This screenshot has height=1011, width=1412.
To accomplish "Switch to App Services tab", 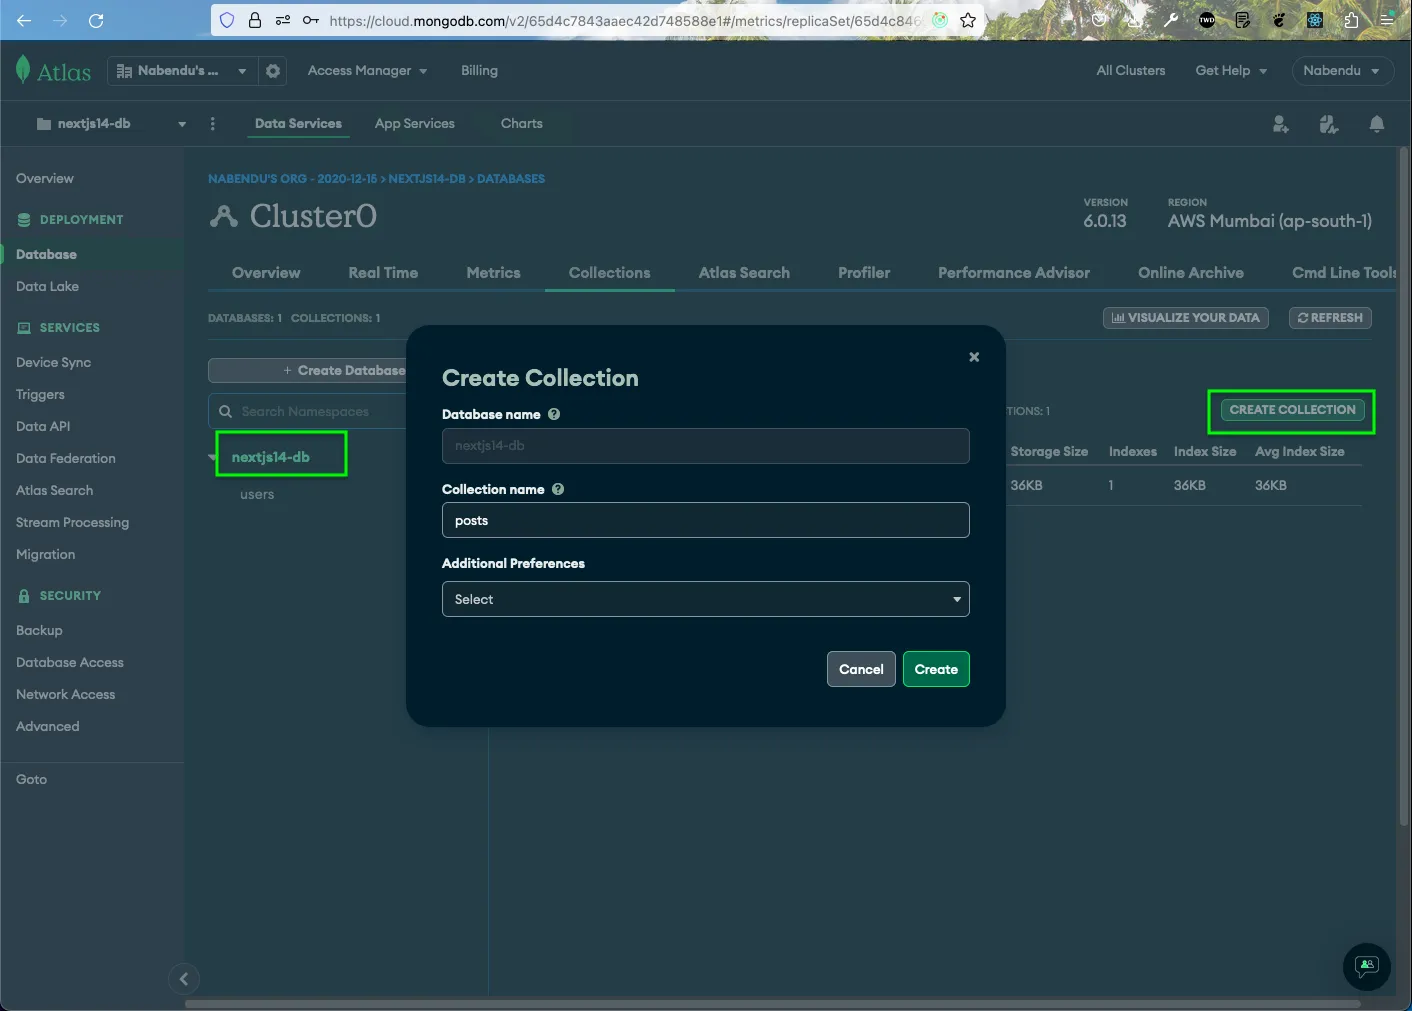I will [415, 124].
